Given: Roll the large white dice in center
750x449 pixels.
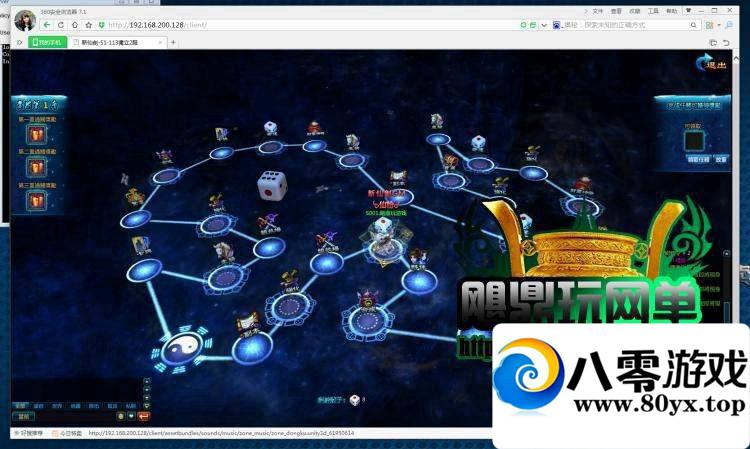Looking at the screenshot, I should click(x=272, y=186).
